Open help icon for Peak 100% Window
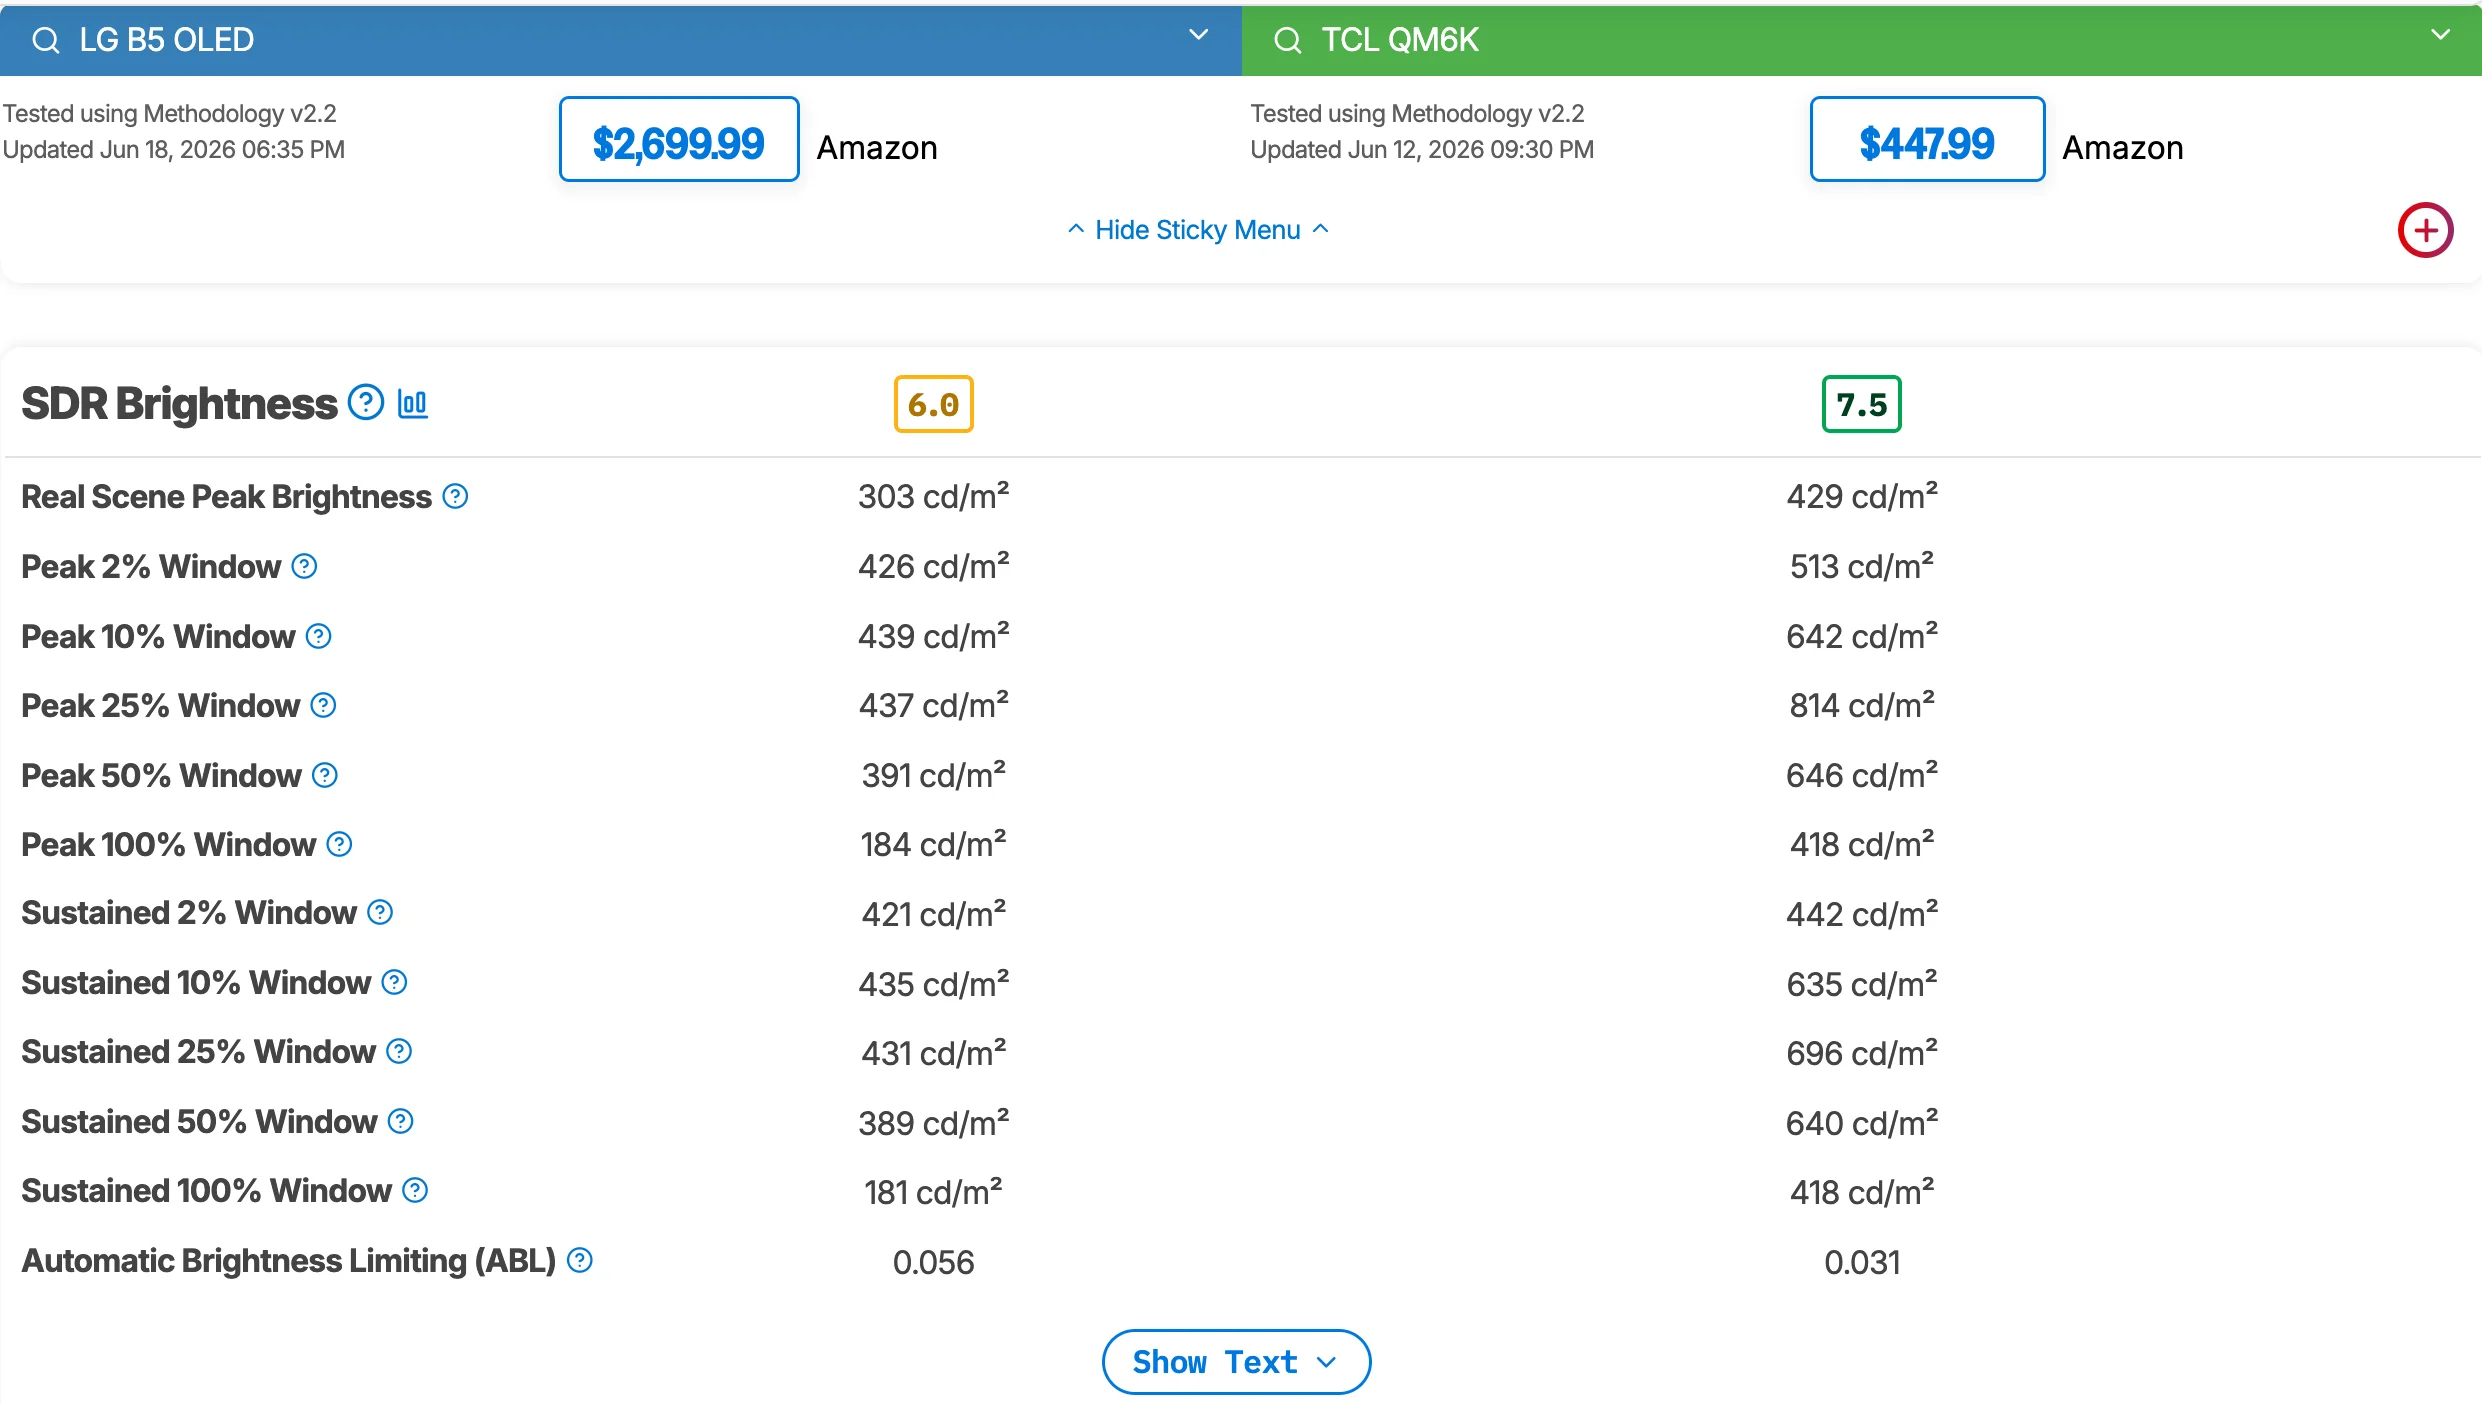 [x=339, y=844]
